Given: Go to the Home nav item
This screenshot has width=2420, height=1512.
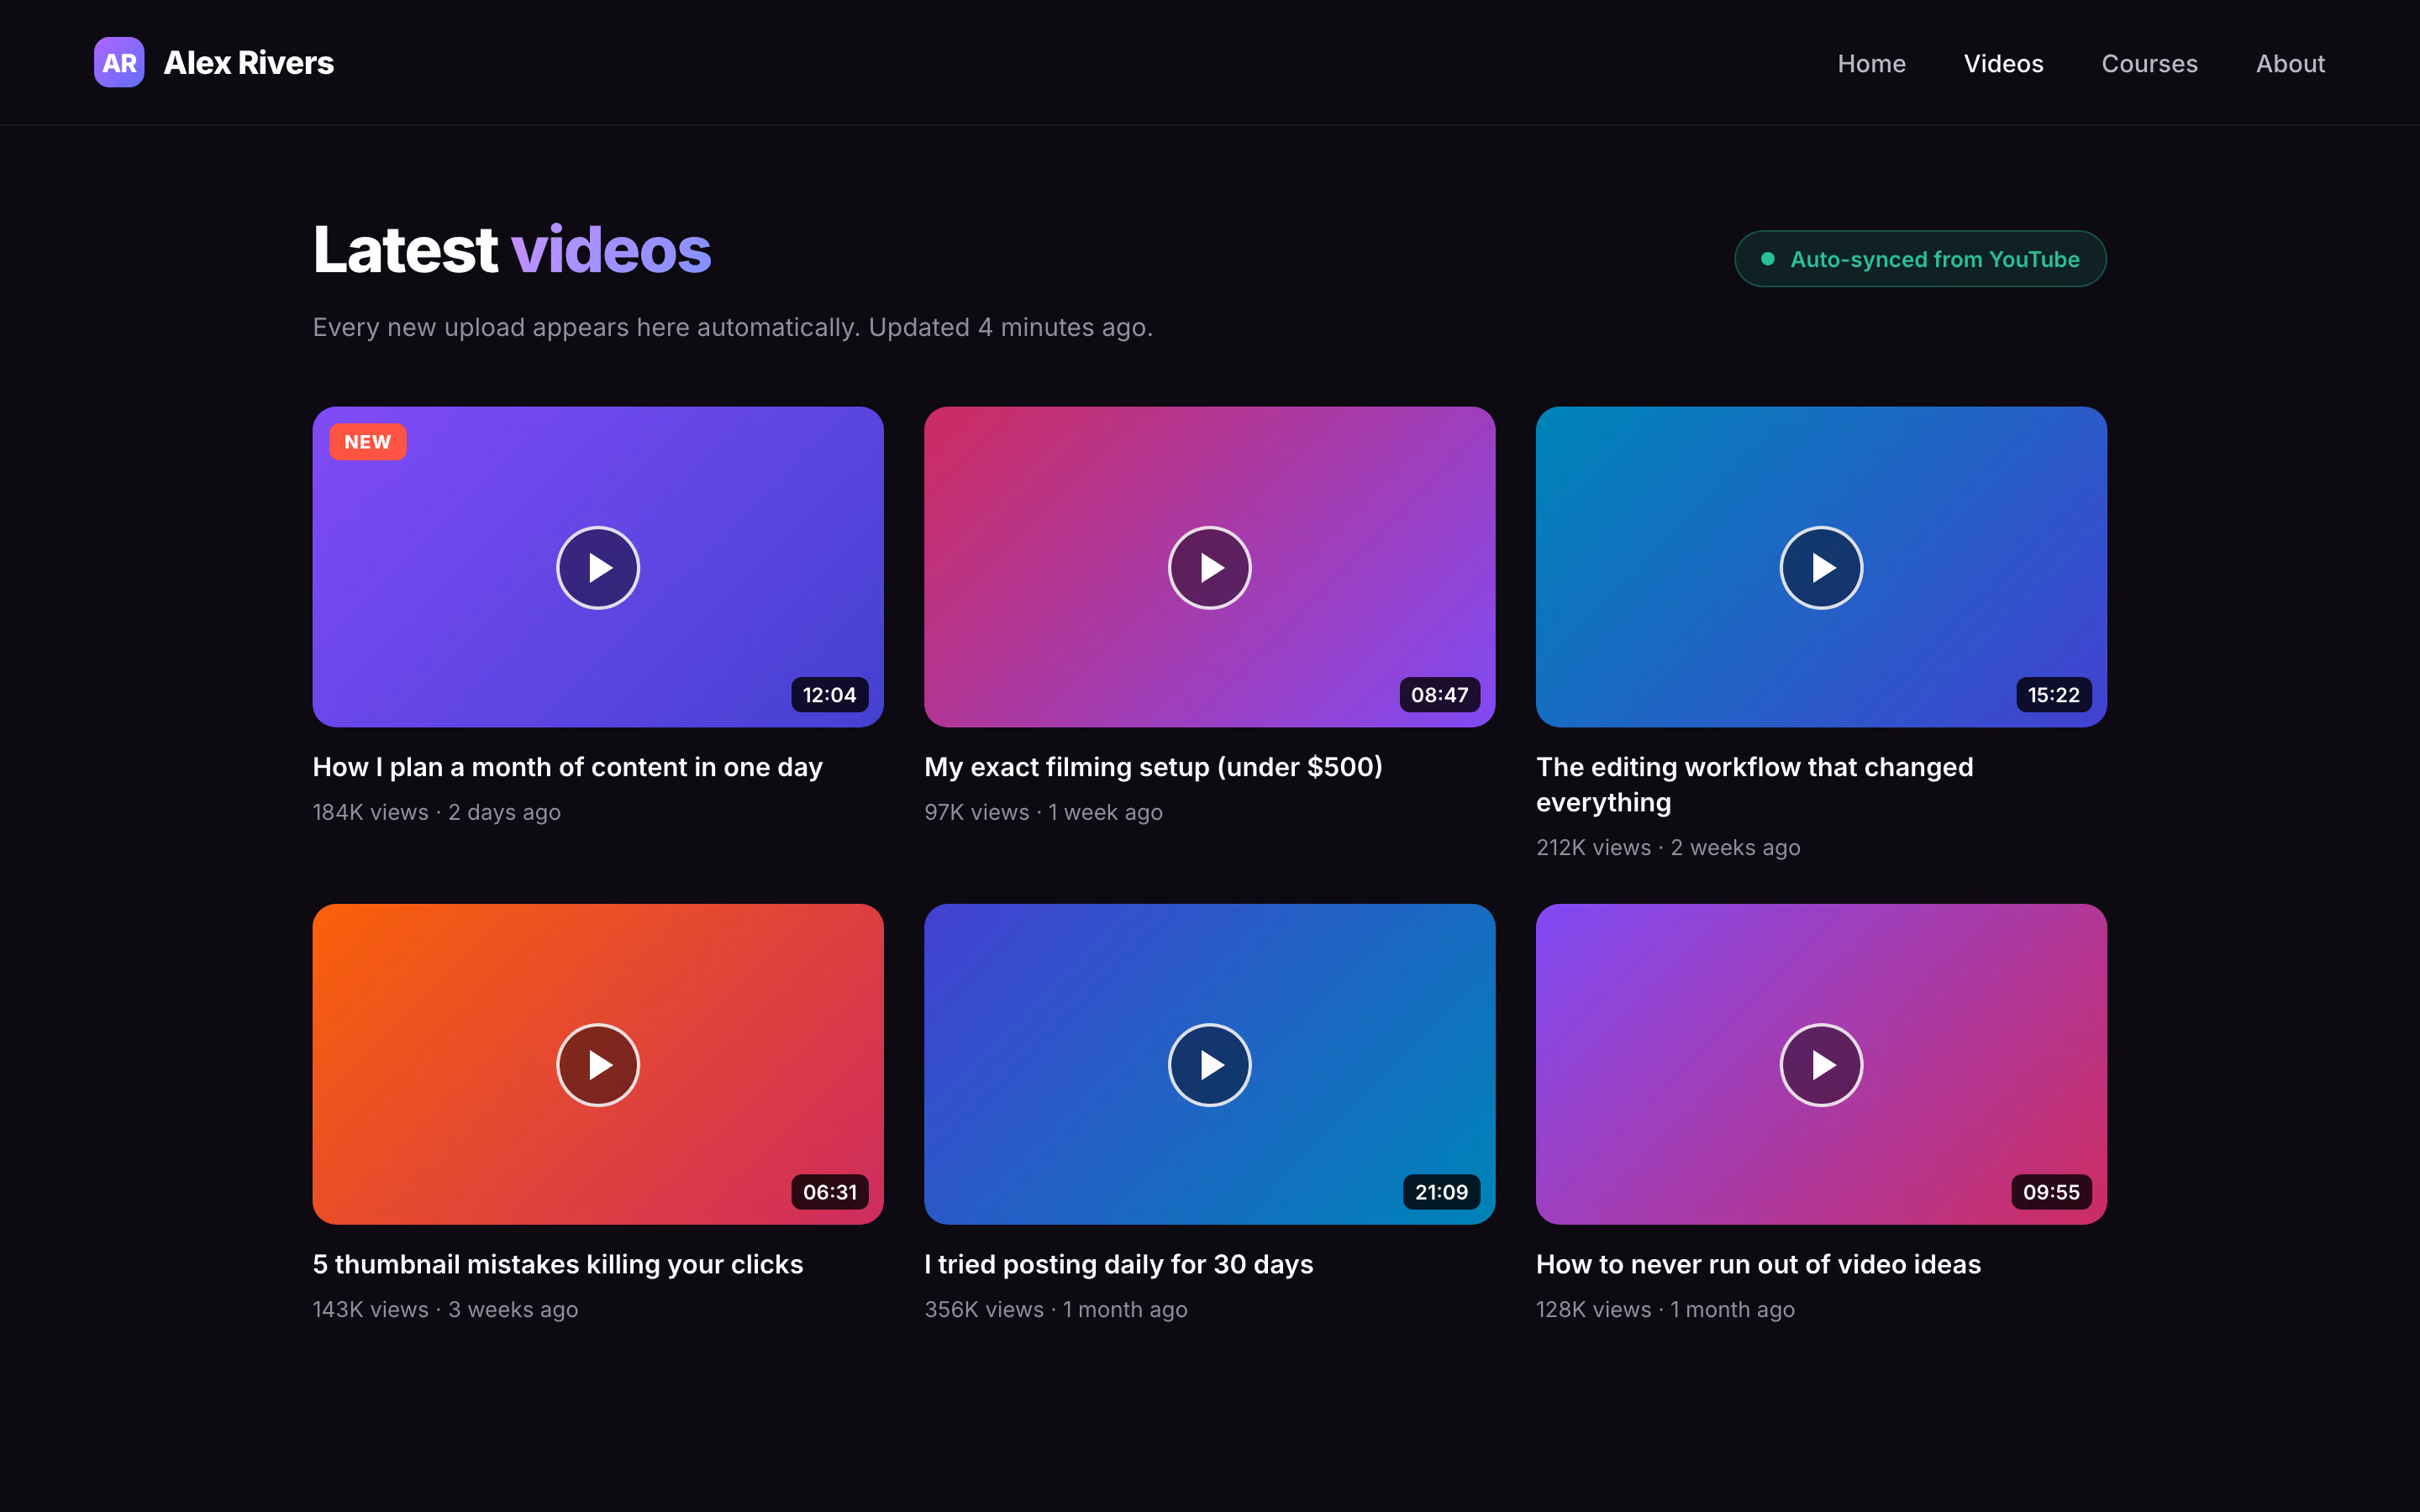Looking at the screenshot, I should [1871, 63].
